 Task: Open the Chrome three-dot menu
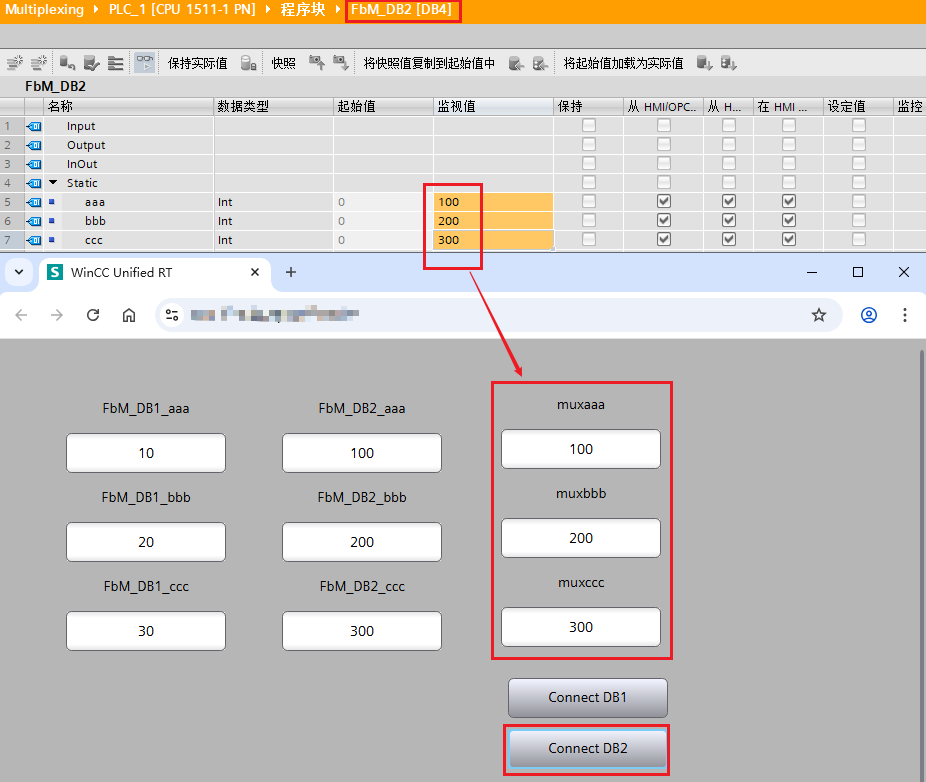pyautogui.click(x=904, y=315)
